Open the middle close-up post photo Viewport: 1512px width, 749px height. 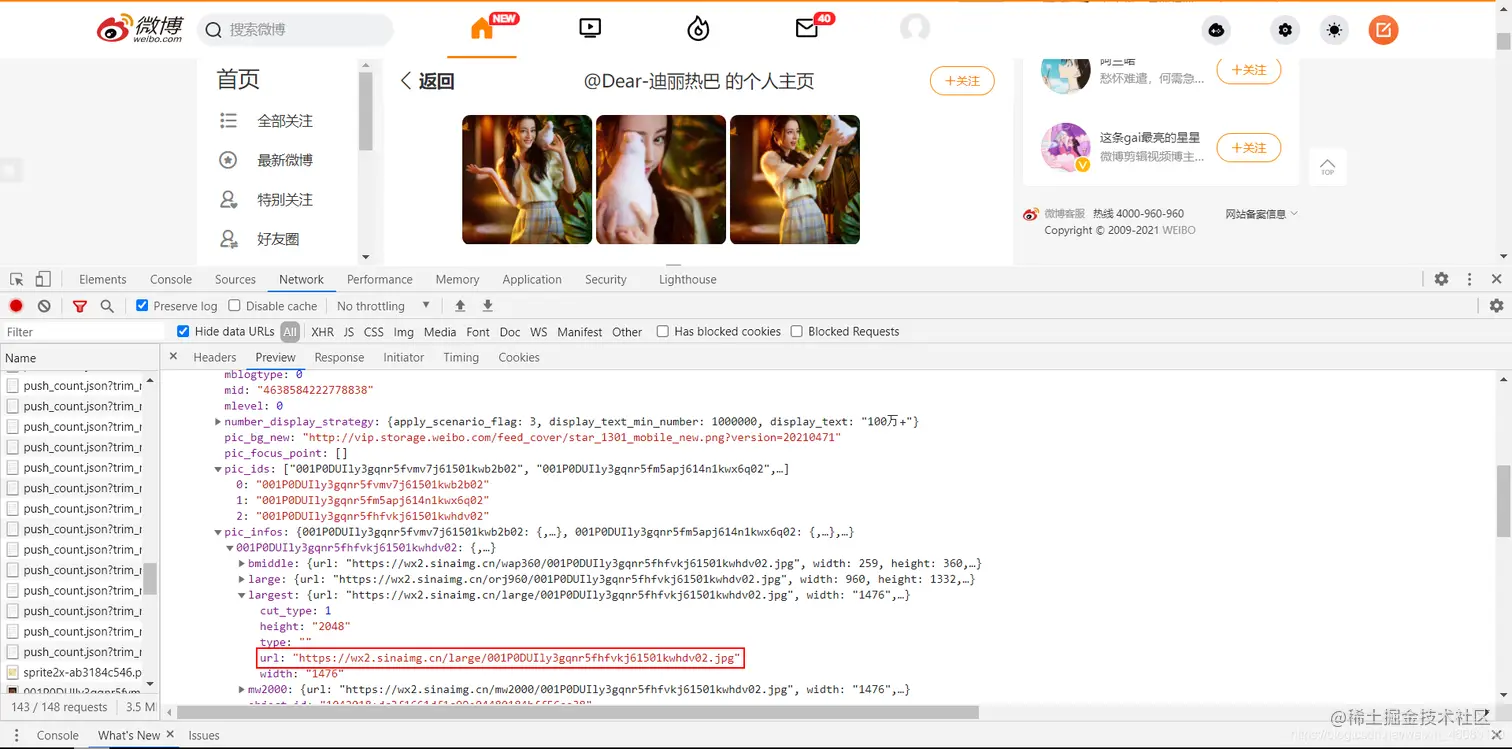coord(661,180)
